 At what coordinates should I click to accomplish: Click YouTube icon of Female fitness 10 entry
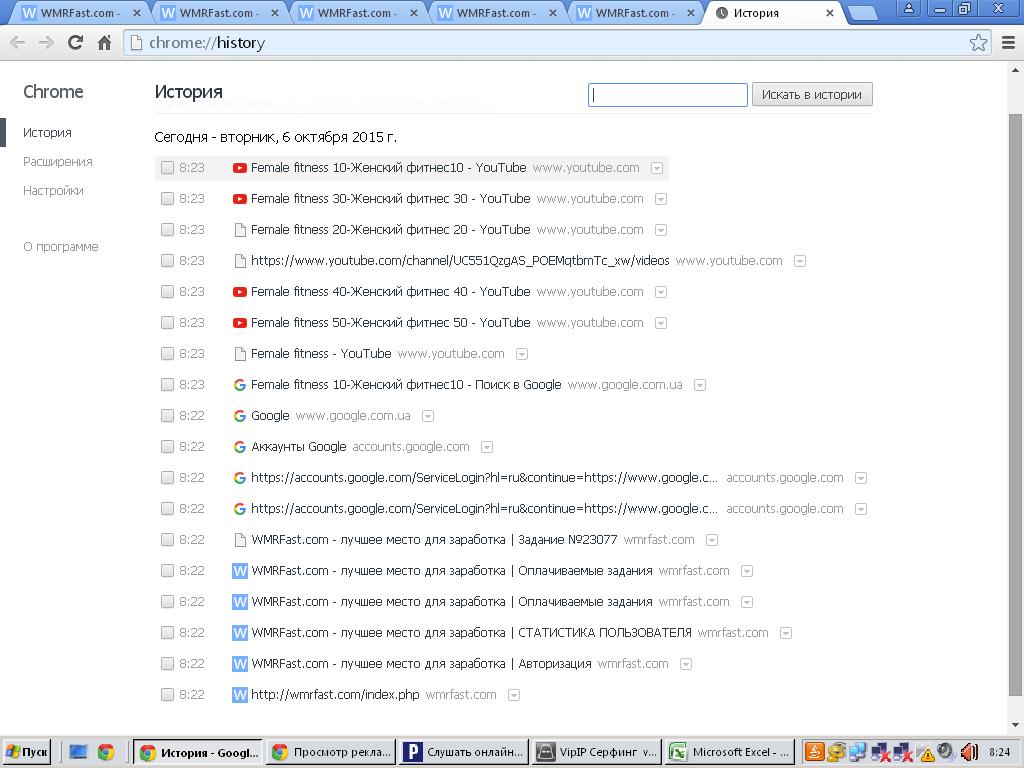[x=240, y=168]
